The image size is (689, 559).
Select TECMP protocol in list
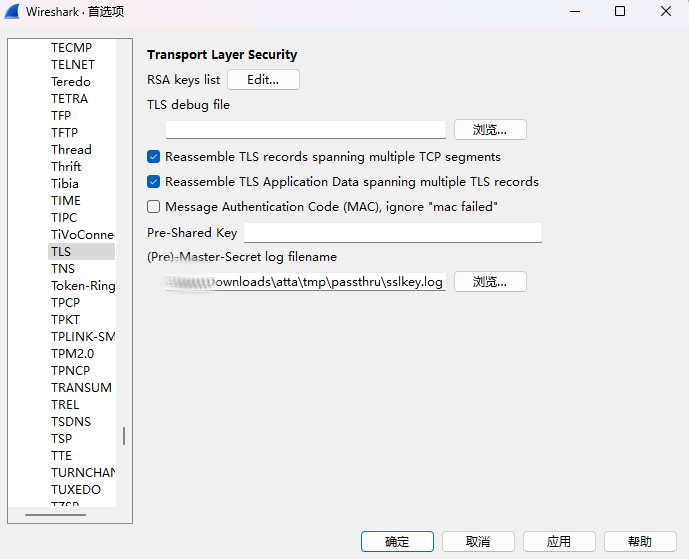point(72,47)
